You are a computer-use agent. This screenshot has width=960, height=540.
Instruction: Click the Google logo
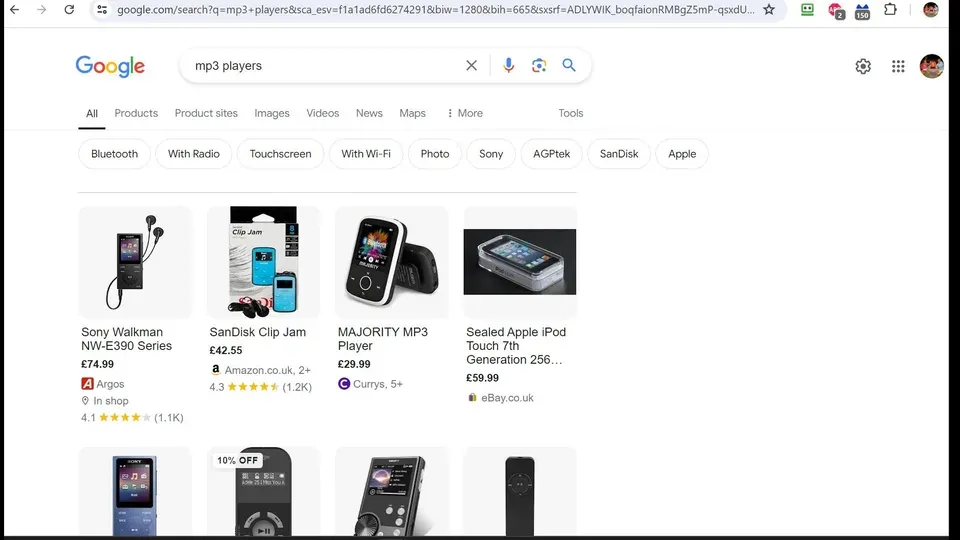click(x=110, y=66)
